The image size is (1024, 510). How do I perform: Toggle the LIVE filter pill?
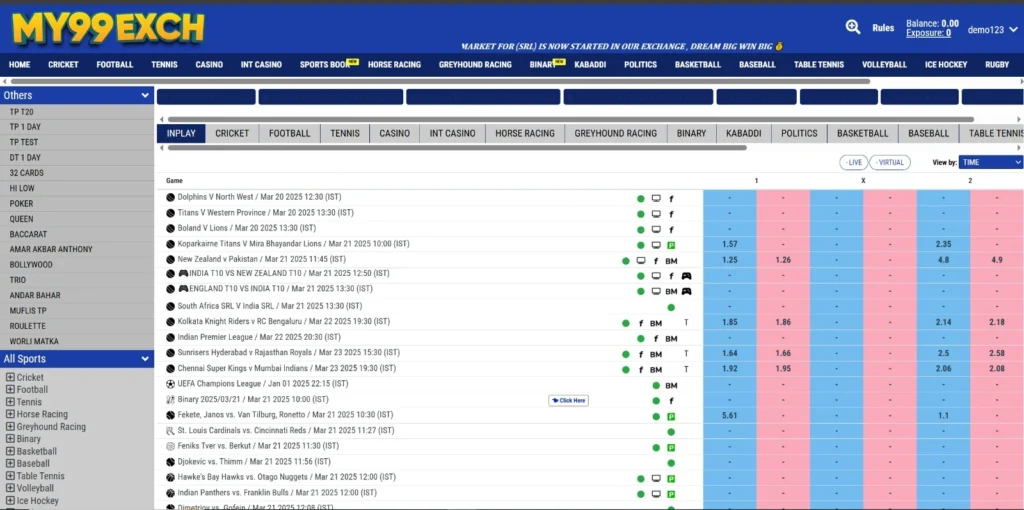[x=854, y=163]
